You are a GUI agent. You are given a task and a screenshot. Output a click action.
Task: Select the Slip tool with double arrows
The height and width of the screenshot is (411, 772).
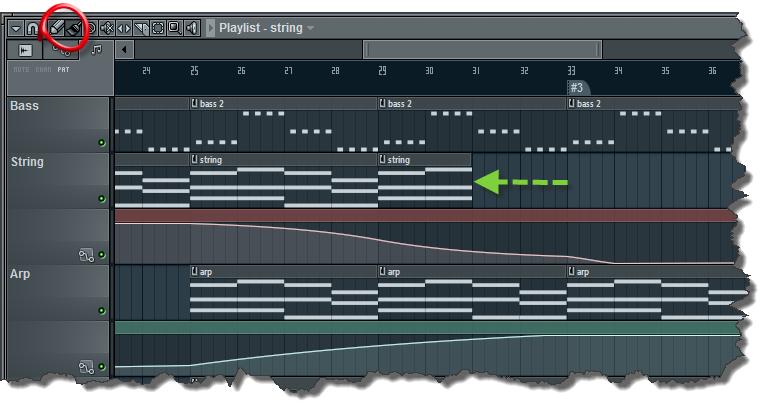[x=124, y=28]
